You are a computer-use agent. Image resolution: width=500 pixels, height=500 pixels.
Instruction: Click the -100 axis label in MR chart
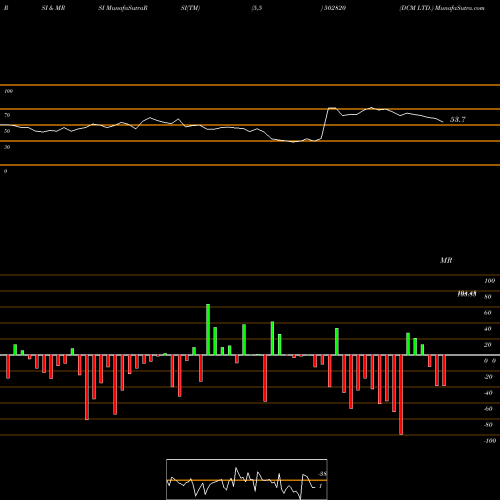coord(490,441)
